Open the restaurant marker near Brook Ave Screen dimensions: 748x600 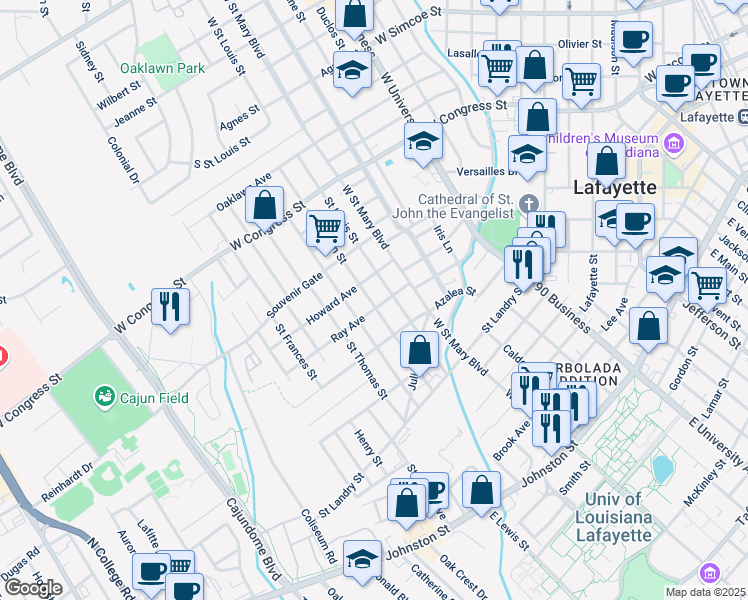(551, 430)
